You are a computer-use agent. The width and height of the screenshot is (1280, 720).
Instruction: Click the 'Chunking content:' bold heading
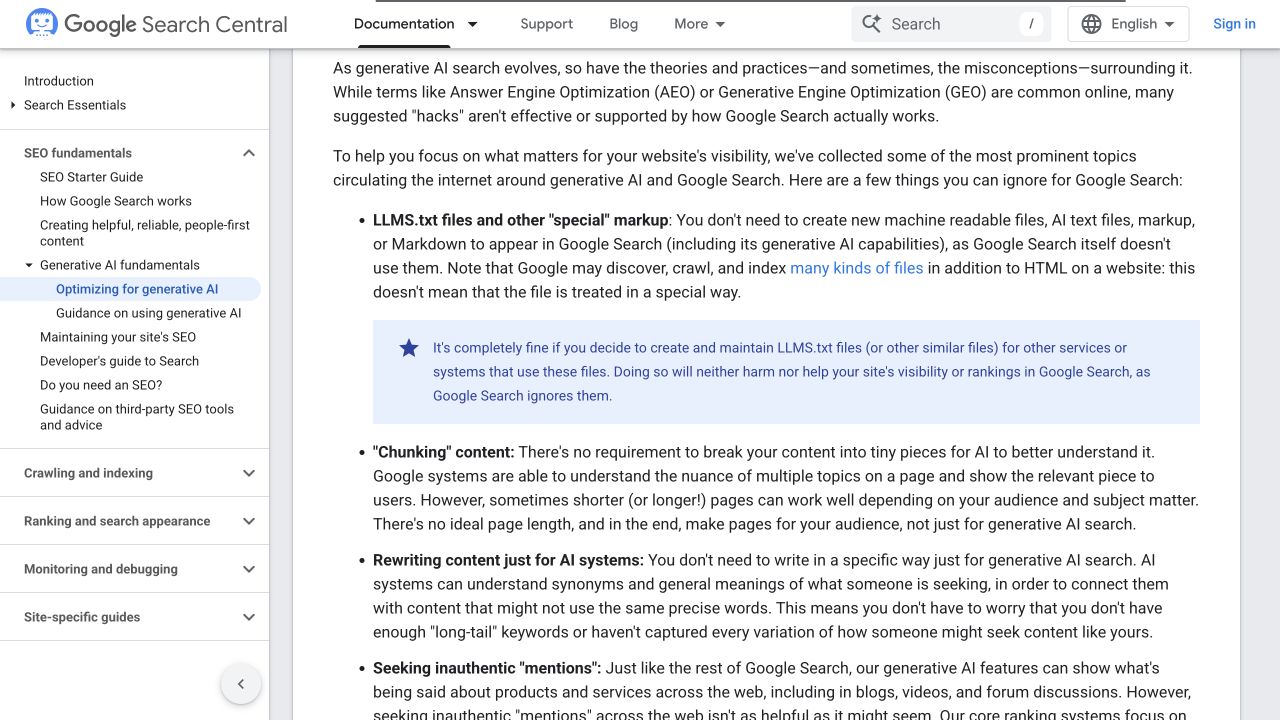coord(444,452)
